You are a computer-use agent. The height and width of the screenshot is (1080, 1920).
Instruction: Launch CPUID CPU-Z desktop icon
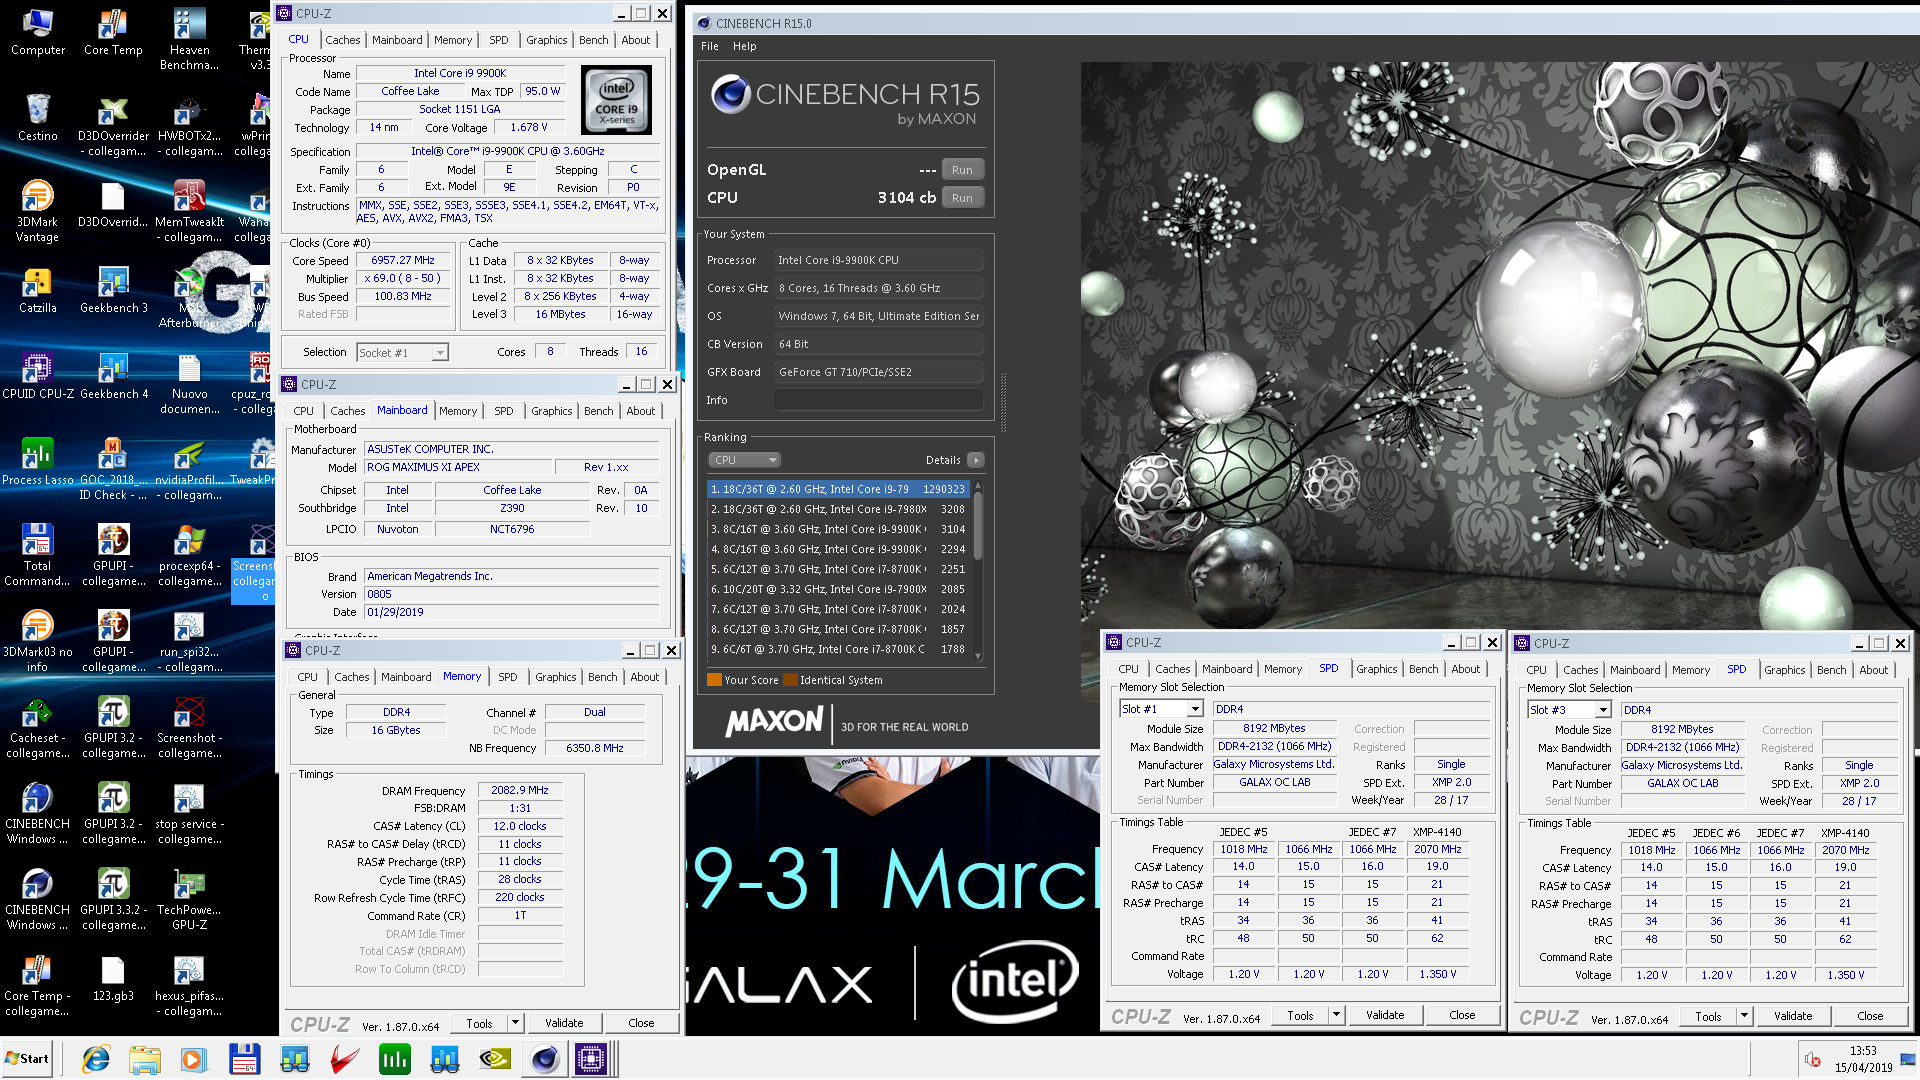[x=37, y=376]
